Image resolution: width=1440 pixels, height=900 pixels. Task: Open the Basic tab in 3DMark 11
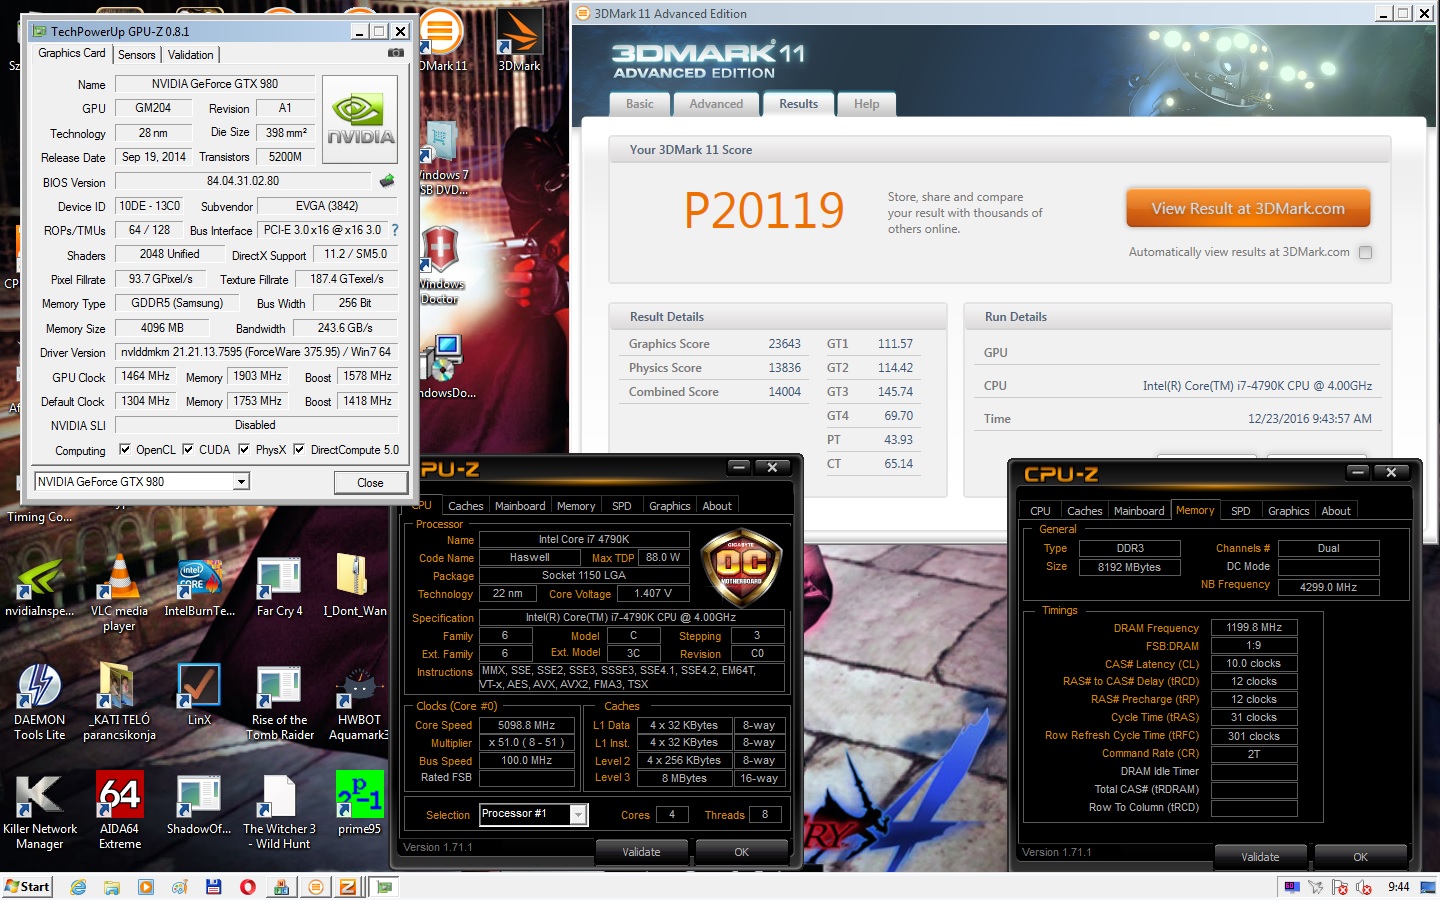click(x=640, y=104)
